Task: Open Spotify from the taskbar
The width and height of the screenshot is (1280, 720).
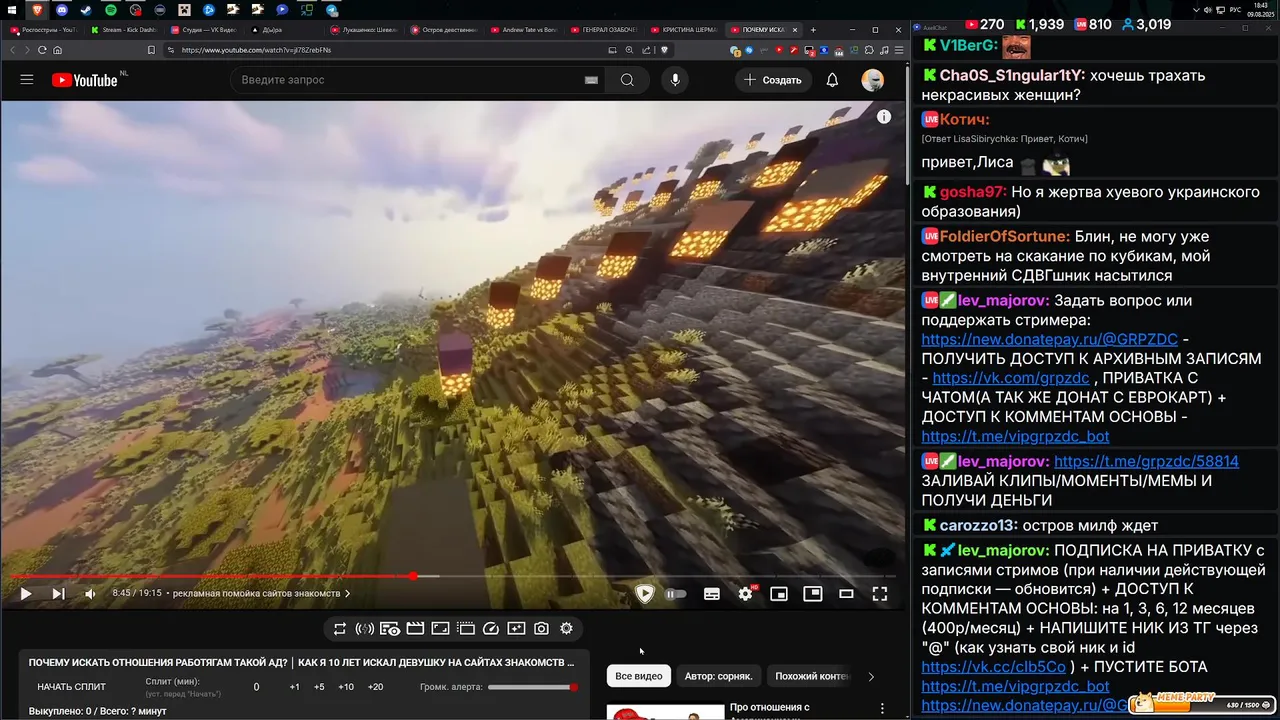Action: (x=110, y=9)
